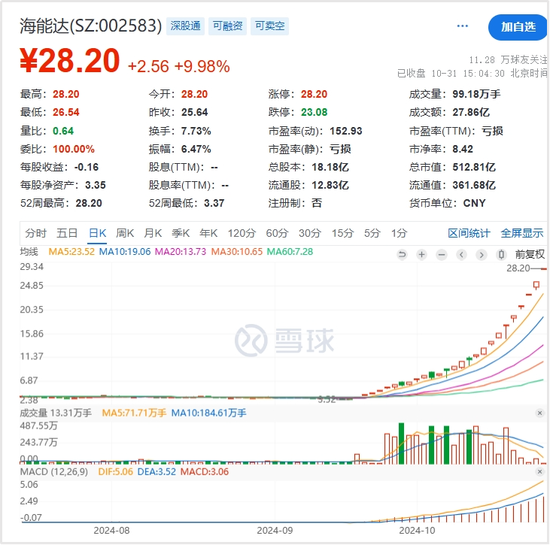This screenshot has height=545, width=550.
Task: Add stock with 加自选 button
Action: [518, 27]
